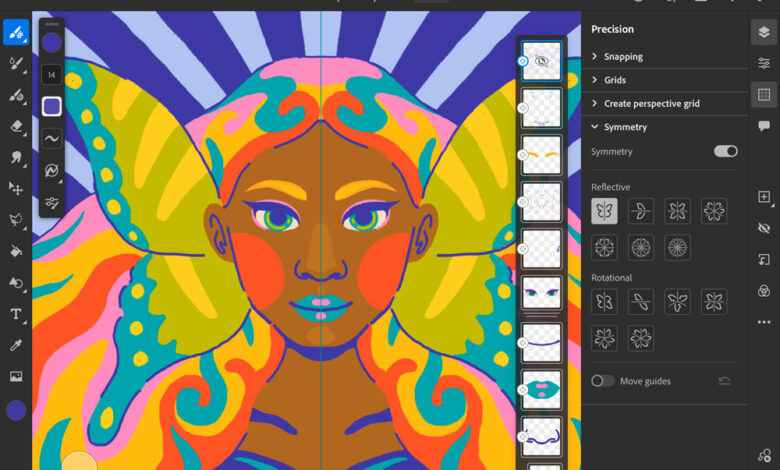Select the Eyedropper tool
Viewport: 780px width, 470px height.
click(x=16, y=345)
